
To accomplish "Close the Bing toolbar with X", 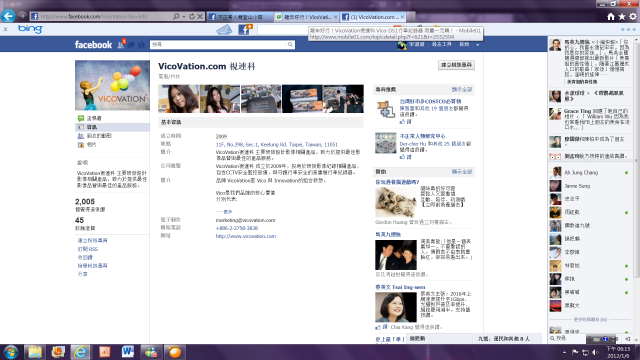I will [5, 29].
